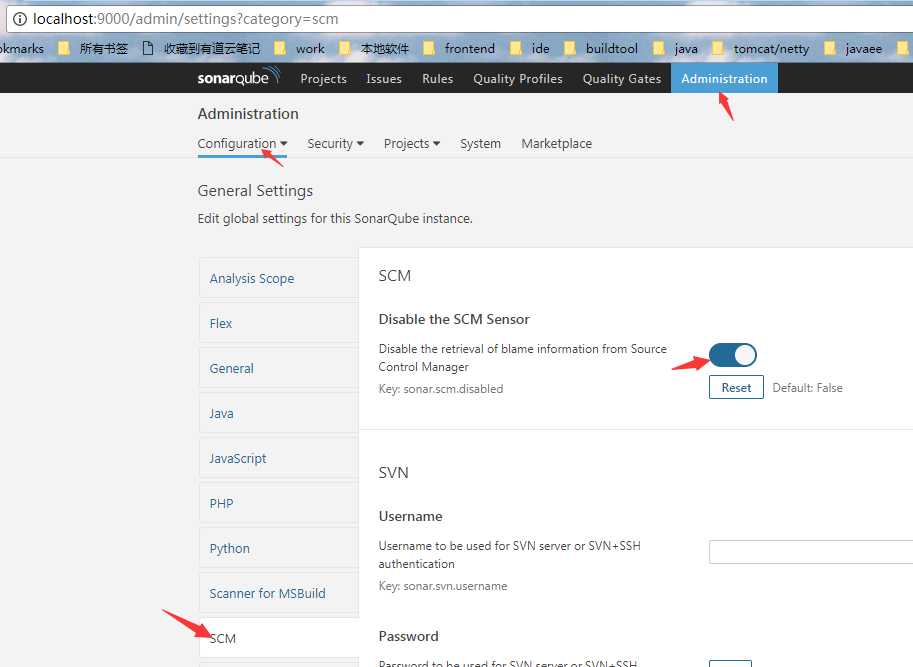Click the General Settings heading
Viewport: 913px width, 667px height.
click(x=255, y=191)
